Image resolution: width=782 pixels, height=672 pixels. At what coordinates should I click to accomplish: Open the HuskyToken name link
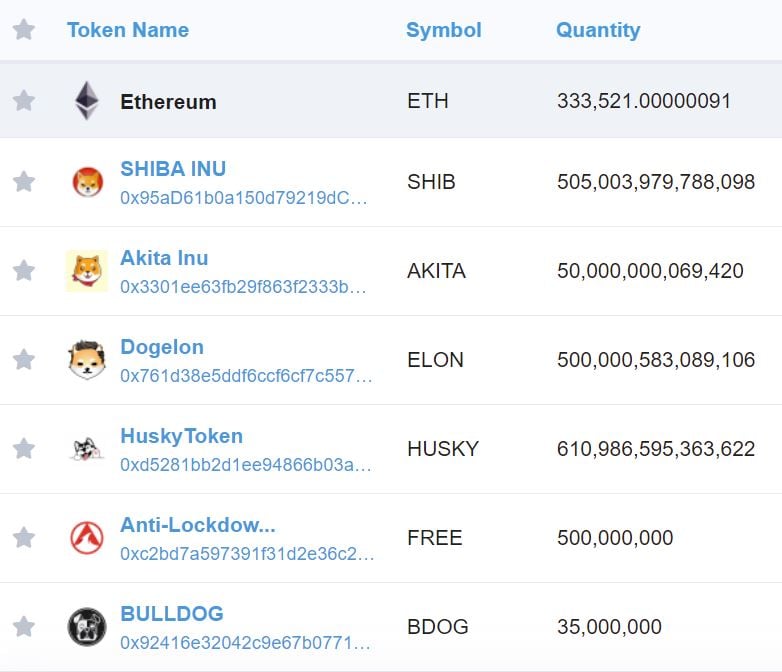pyautogui.click(x=182, y=436)
